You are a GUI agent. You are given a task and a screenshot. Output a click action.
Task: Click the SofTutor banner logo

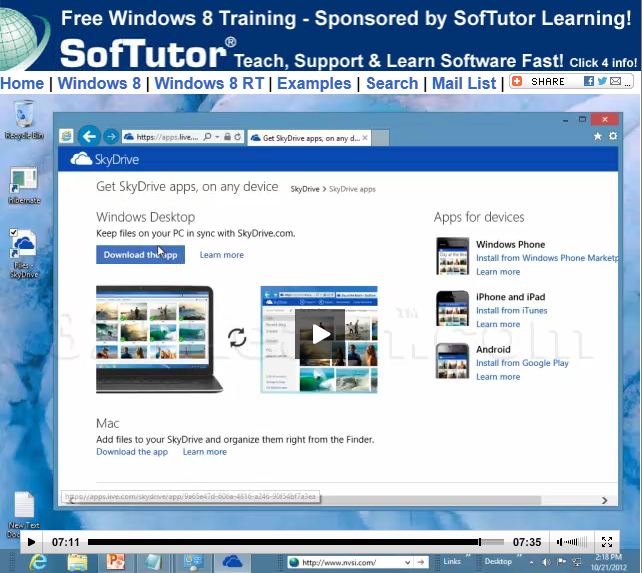pos(147,53)
